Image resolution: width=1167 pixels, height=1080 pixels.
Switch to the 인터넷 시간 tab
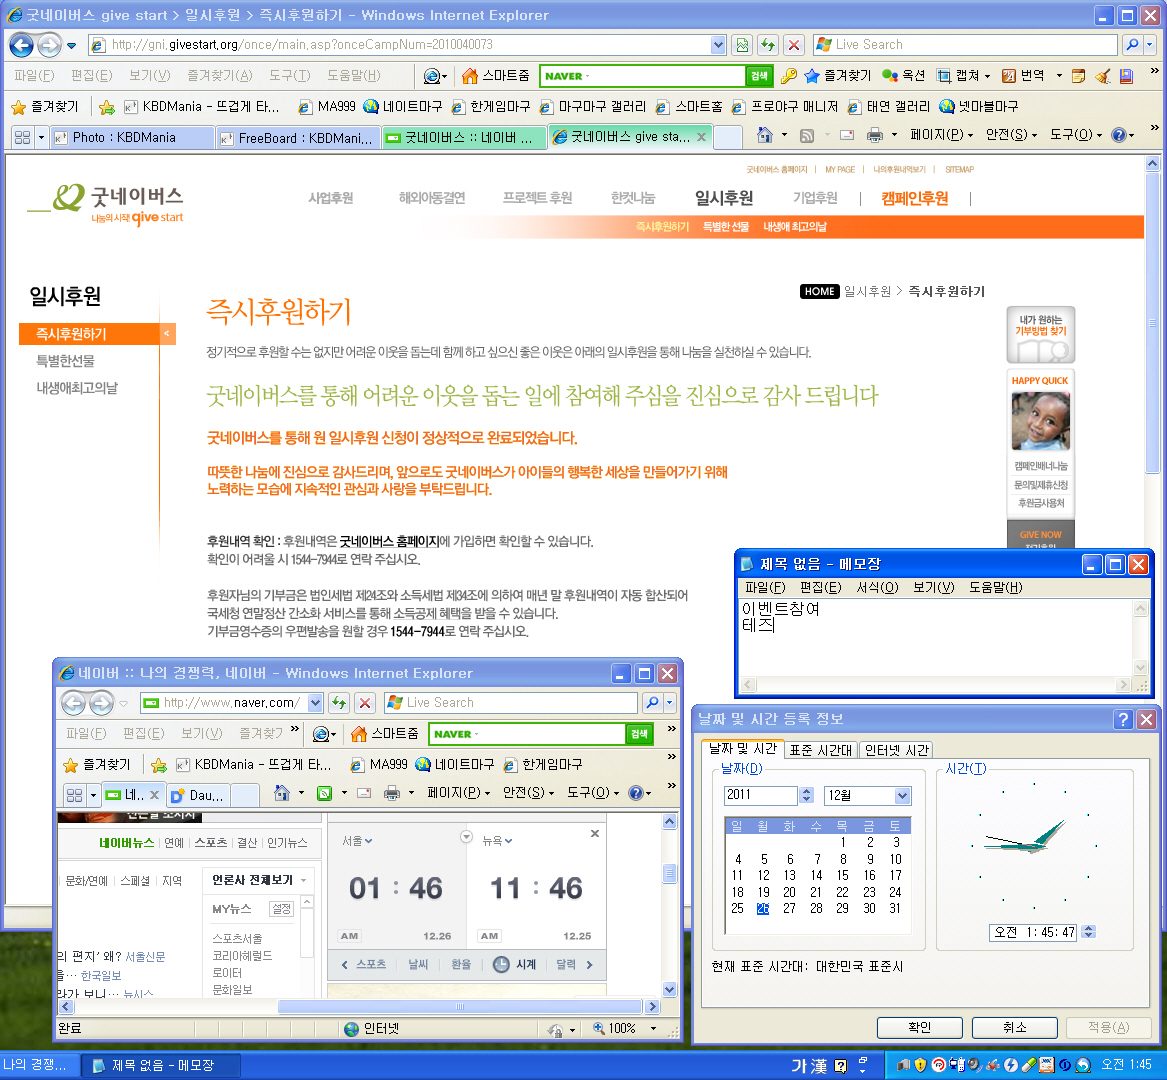(897, 750)
